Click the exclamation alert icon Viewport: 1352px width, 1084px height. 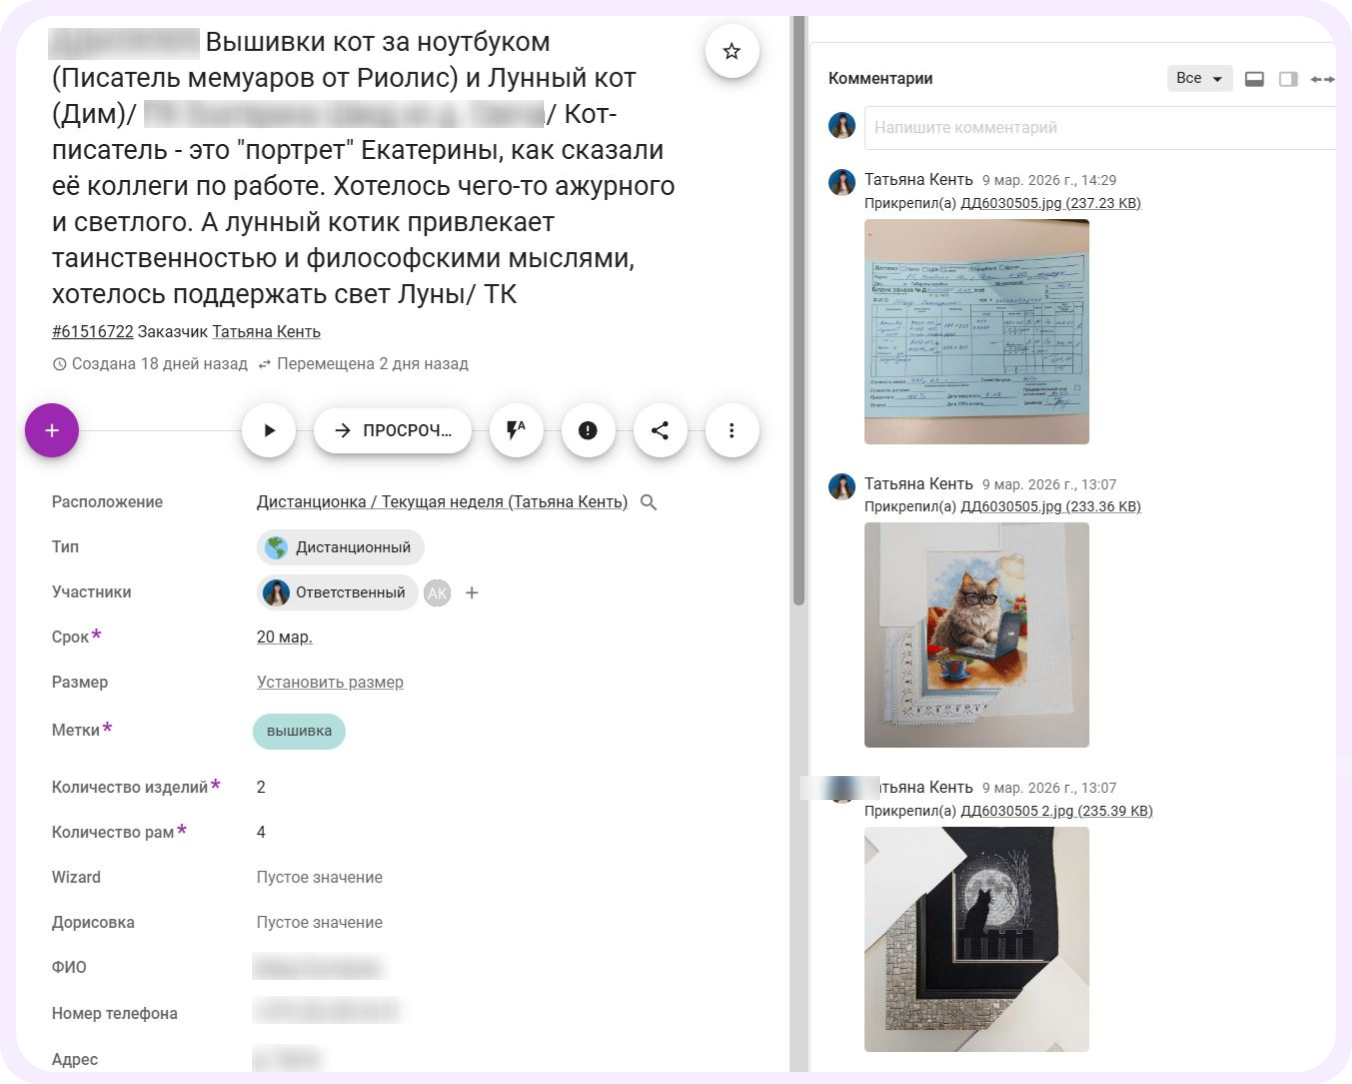coord(588,430)
